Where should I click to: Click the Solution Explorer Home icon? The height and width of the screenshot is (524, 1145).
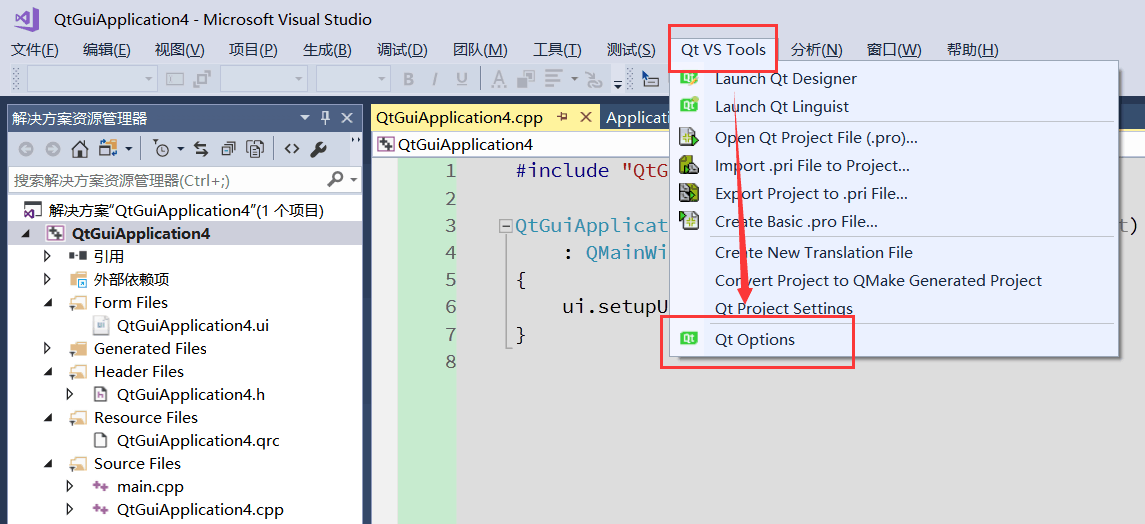coord(80,149)
